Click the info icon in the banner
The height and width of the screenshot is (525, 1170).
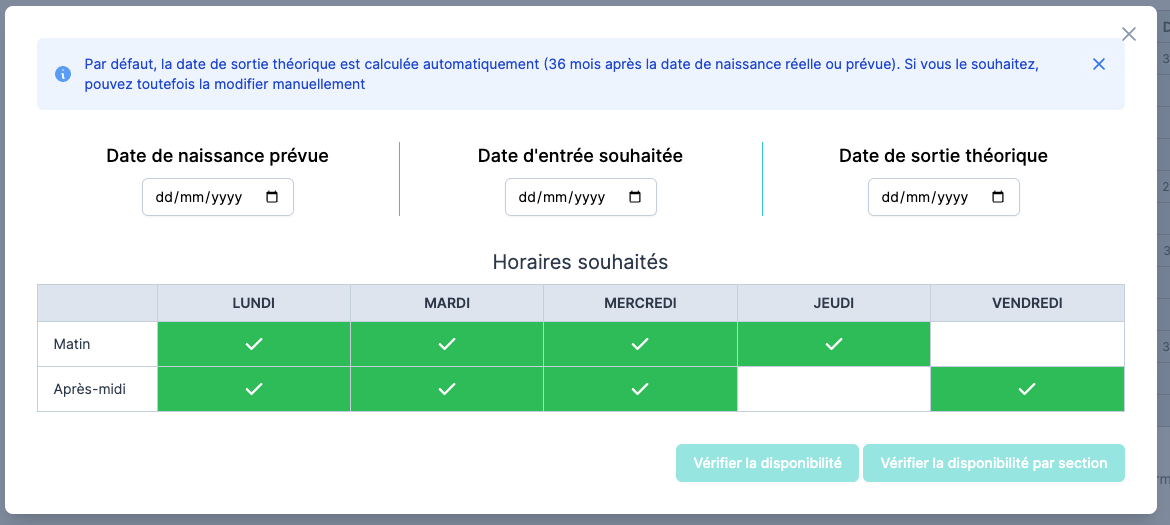click(63, 74)
